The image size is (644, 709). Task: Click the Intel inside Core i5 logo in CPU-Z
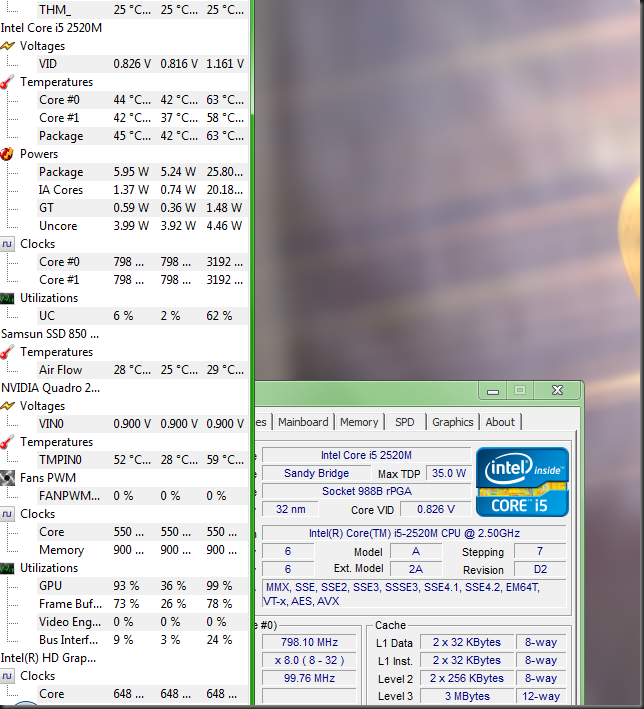[522, 482]
